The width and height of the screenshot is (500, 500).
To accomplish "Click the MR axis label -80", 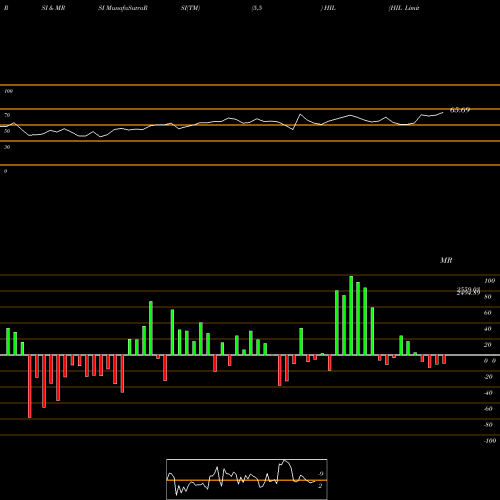I will click(x=488, y=425).
